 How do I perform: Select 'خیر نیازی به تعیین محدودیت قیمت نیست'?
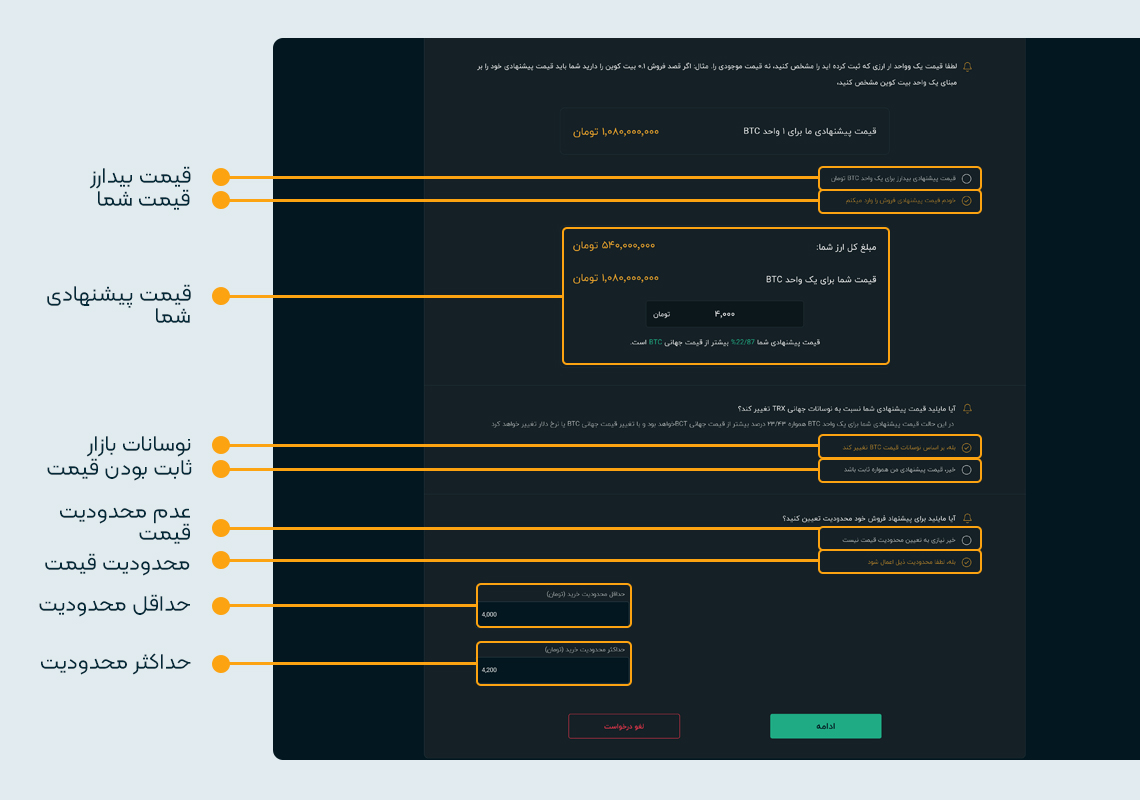[x=966, y=540]
